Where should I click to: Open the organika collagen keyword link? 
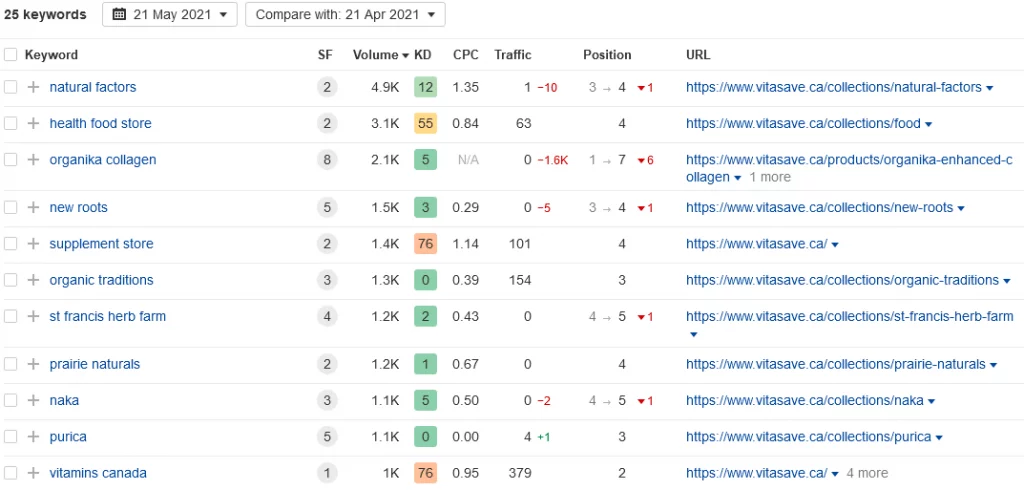coord(103,160)
